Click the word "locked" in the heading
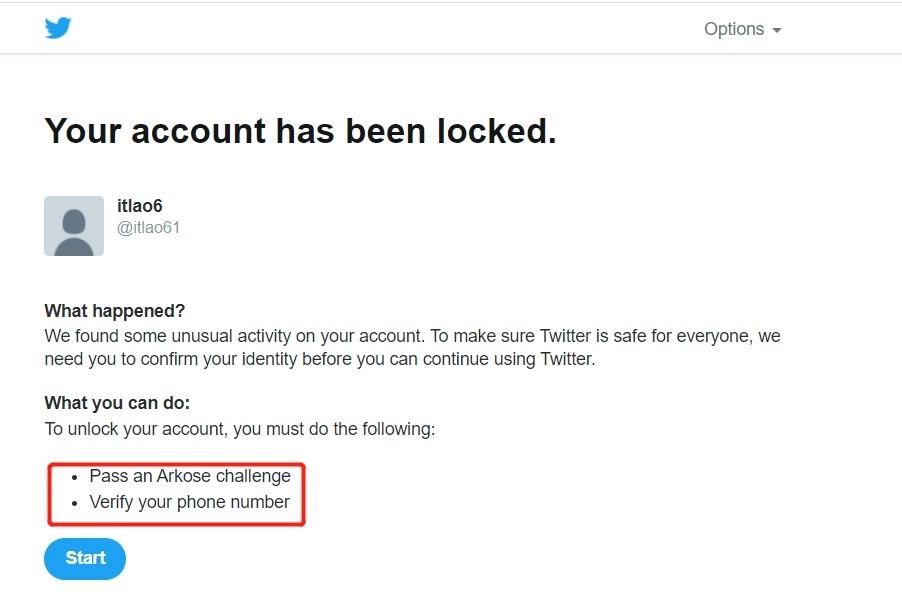 [x=492, y=131]
